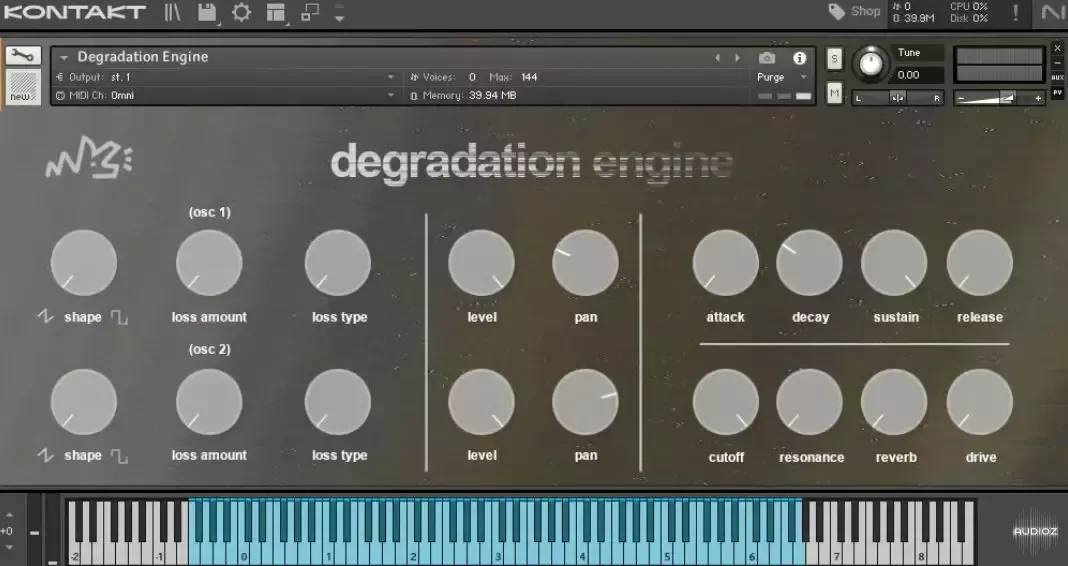Click the reverb knob
Screen dimensions: 1068x566
[894, 402]
